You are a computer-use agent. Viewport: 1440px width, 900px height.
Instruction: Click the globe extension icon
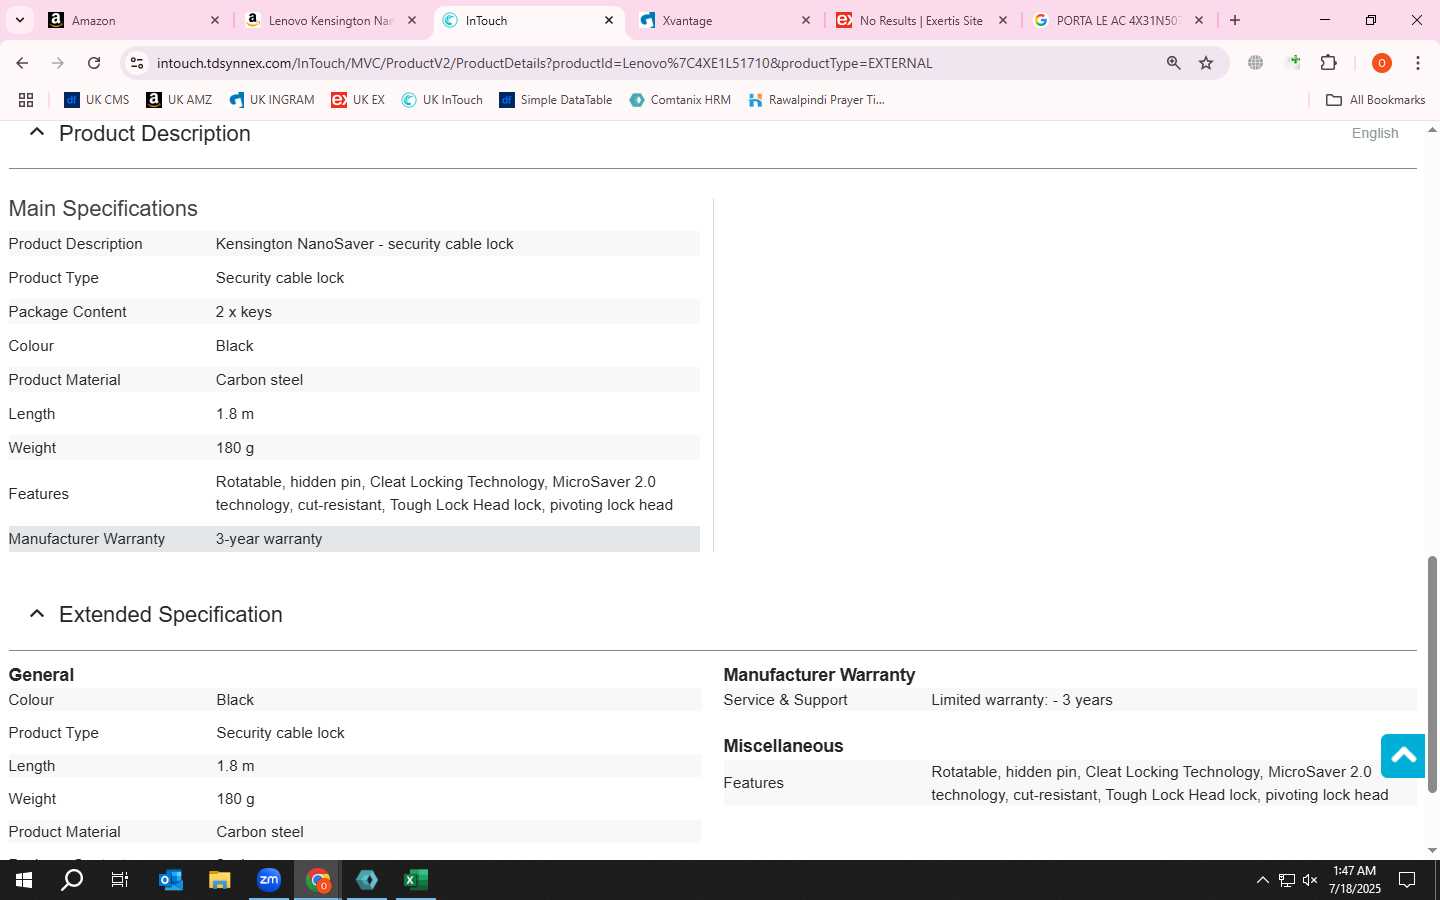click(1256, 63)
